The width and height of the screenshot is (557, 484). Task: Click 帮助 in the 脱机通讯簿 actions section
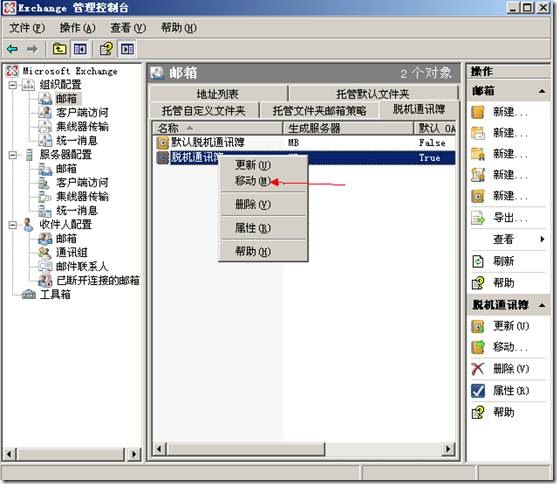[493, 413]
